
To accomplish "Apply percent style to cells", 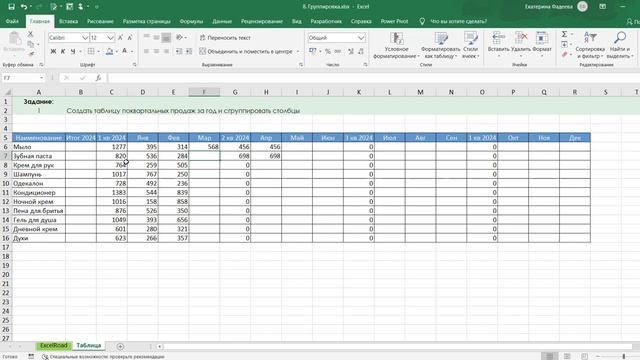I will point(328,51).
